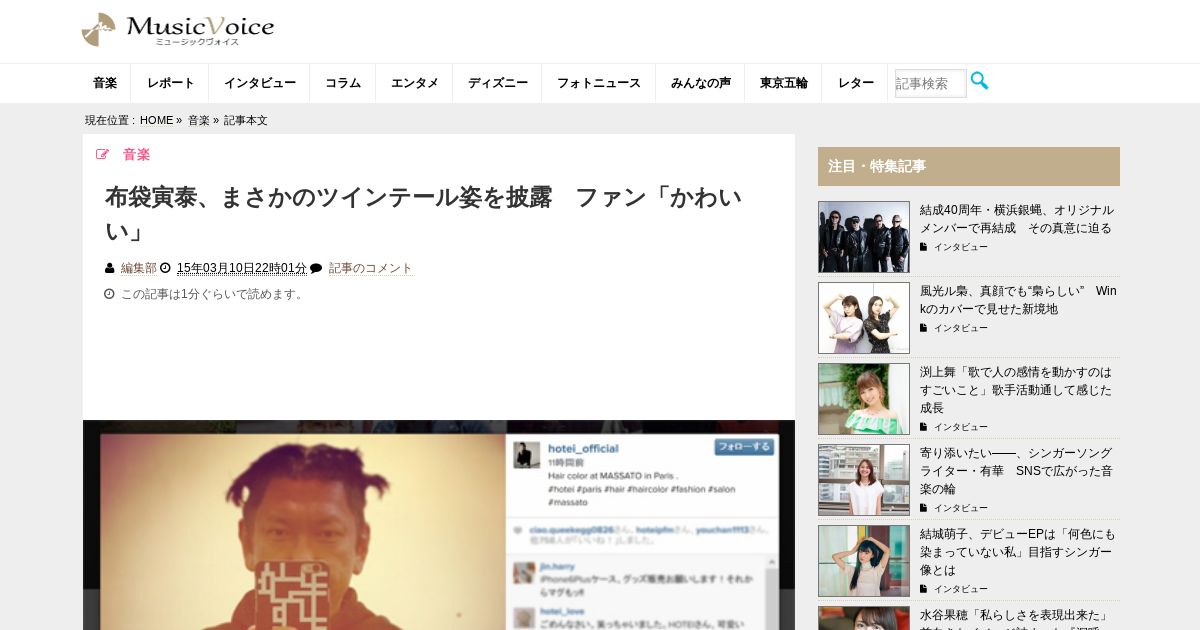Open the ディズニー menu item
Image resolution: width=1200 pixels, height=630 pixels.
click(498, 83)
